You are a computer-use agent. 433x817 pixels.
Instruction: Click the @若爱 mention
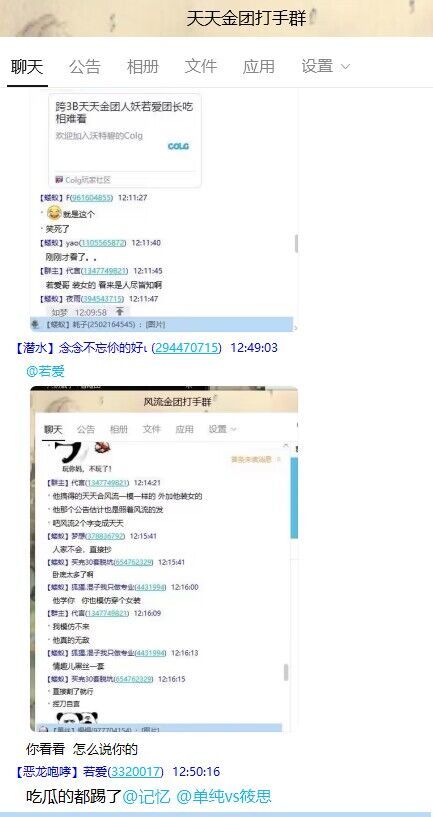coord(45,372)
